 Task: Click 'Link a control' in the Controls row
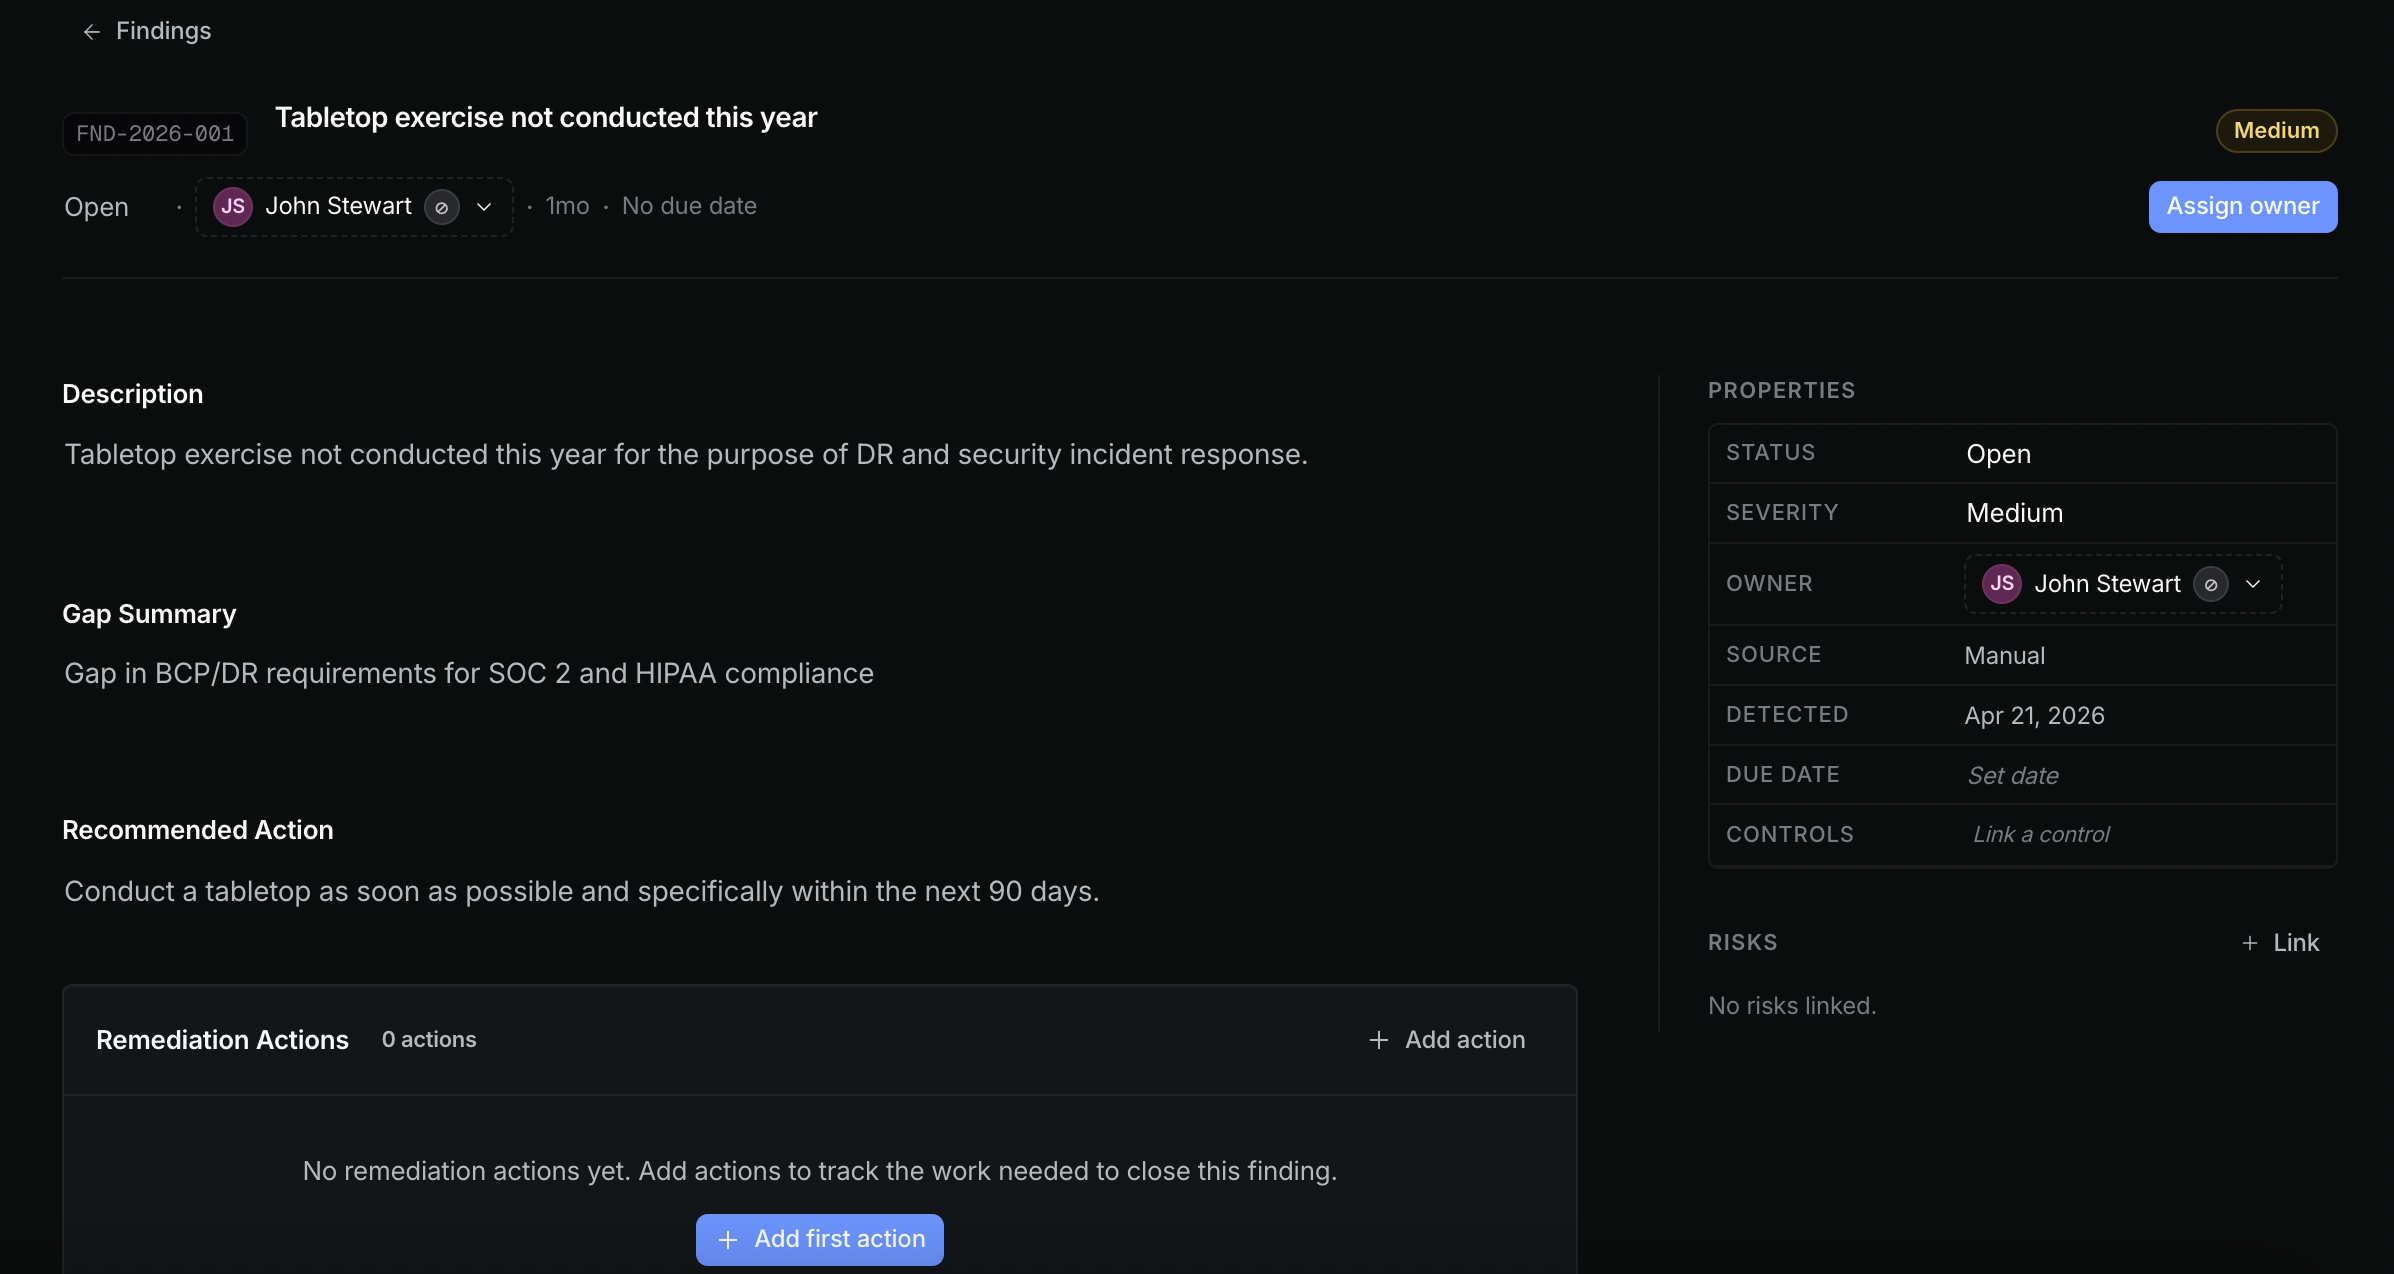coord(2041,835)
